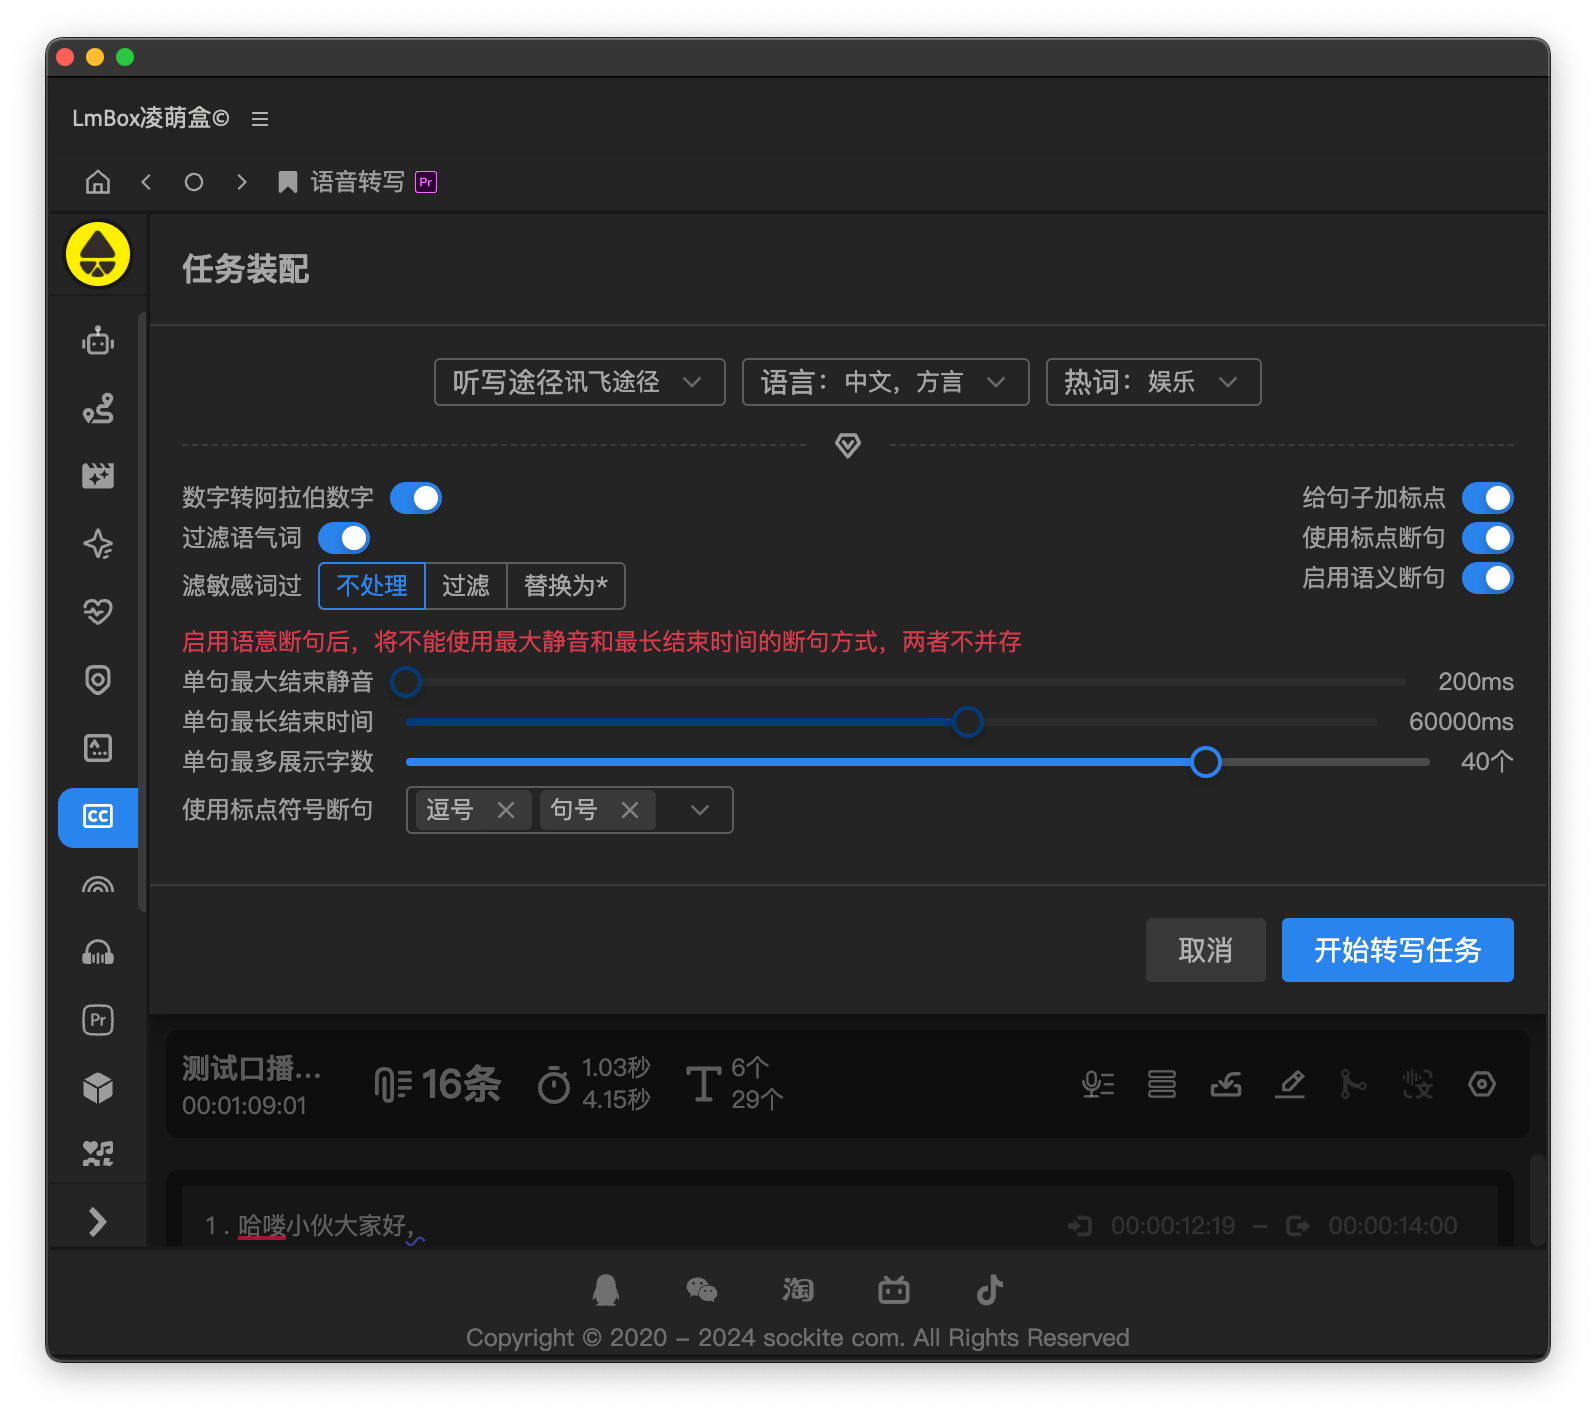Click the pencil edit icon in task card

1290,1084
